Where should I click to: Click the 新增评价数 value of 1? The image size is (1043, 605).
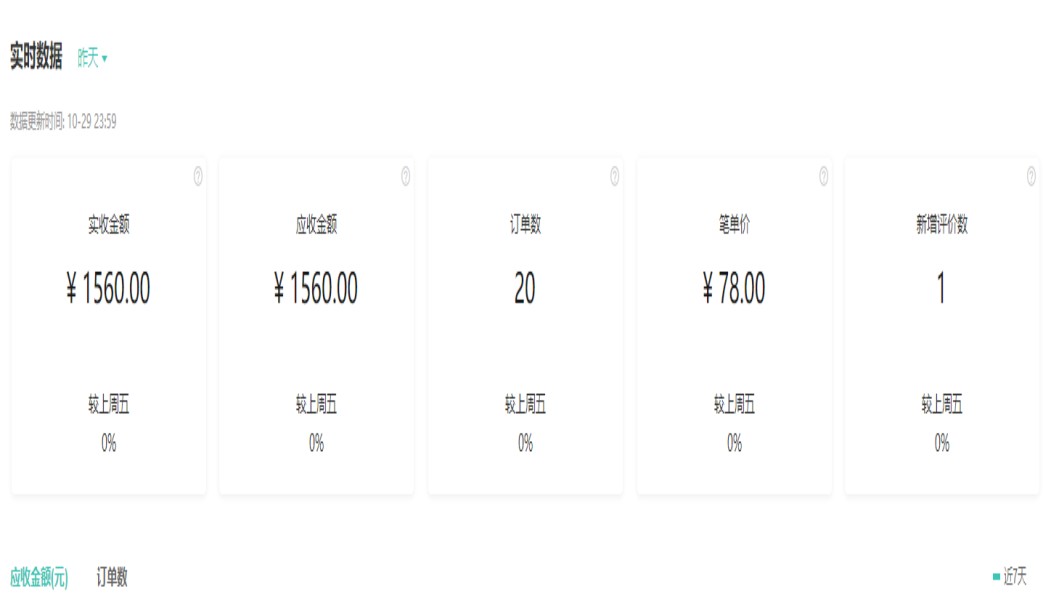coord(941,289)
